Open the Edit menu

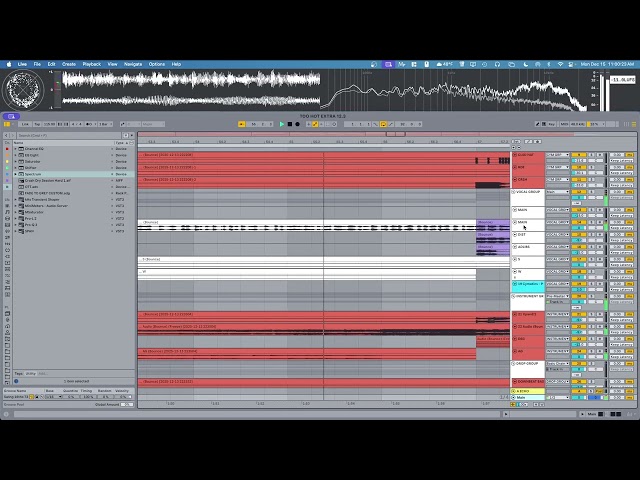[51, 64]
